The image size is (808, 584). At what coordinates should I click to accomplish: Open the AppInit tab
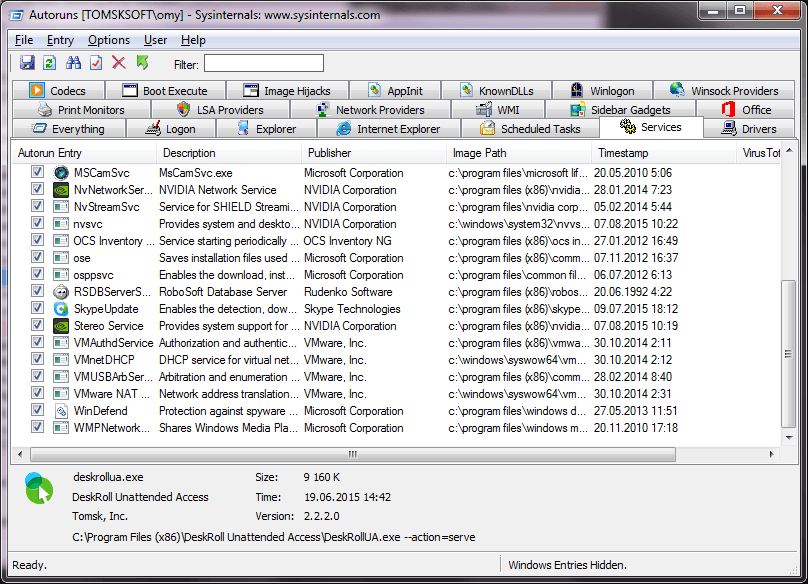pos(395,91)
